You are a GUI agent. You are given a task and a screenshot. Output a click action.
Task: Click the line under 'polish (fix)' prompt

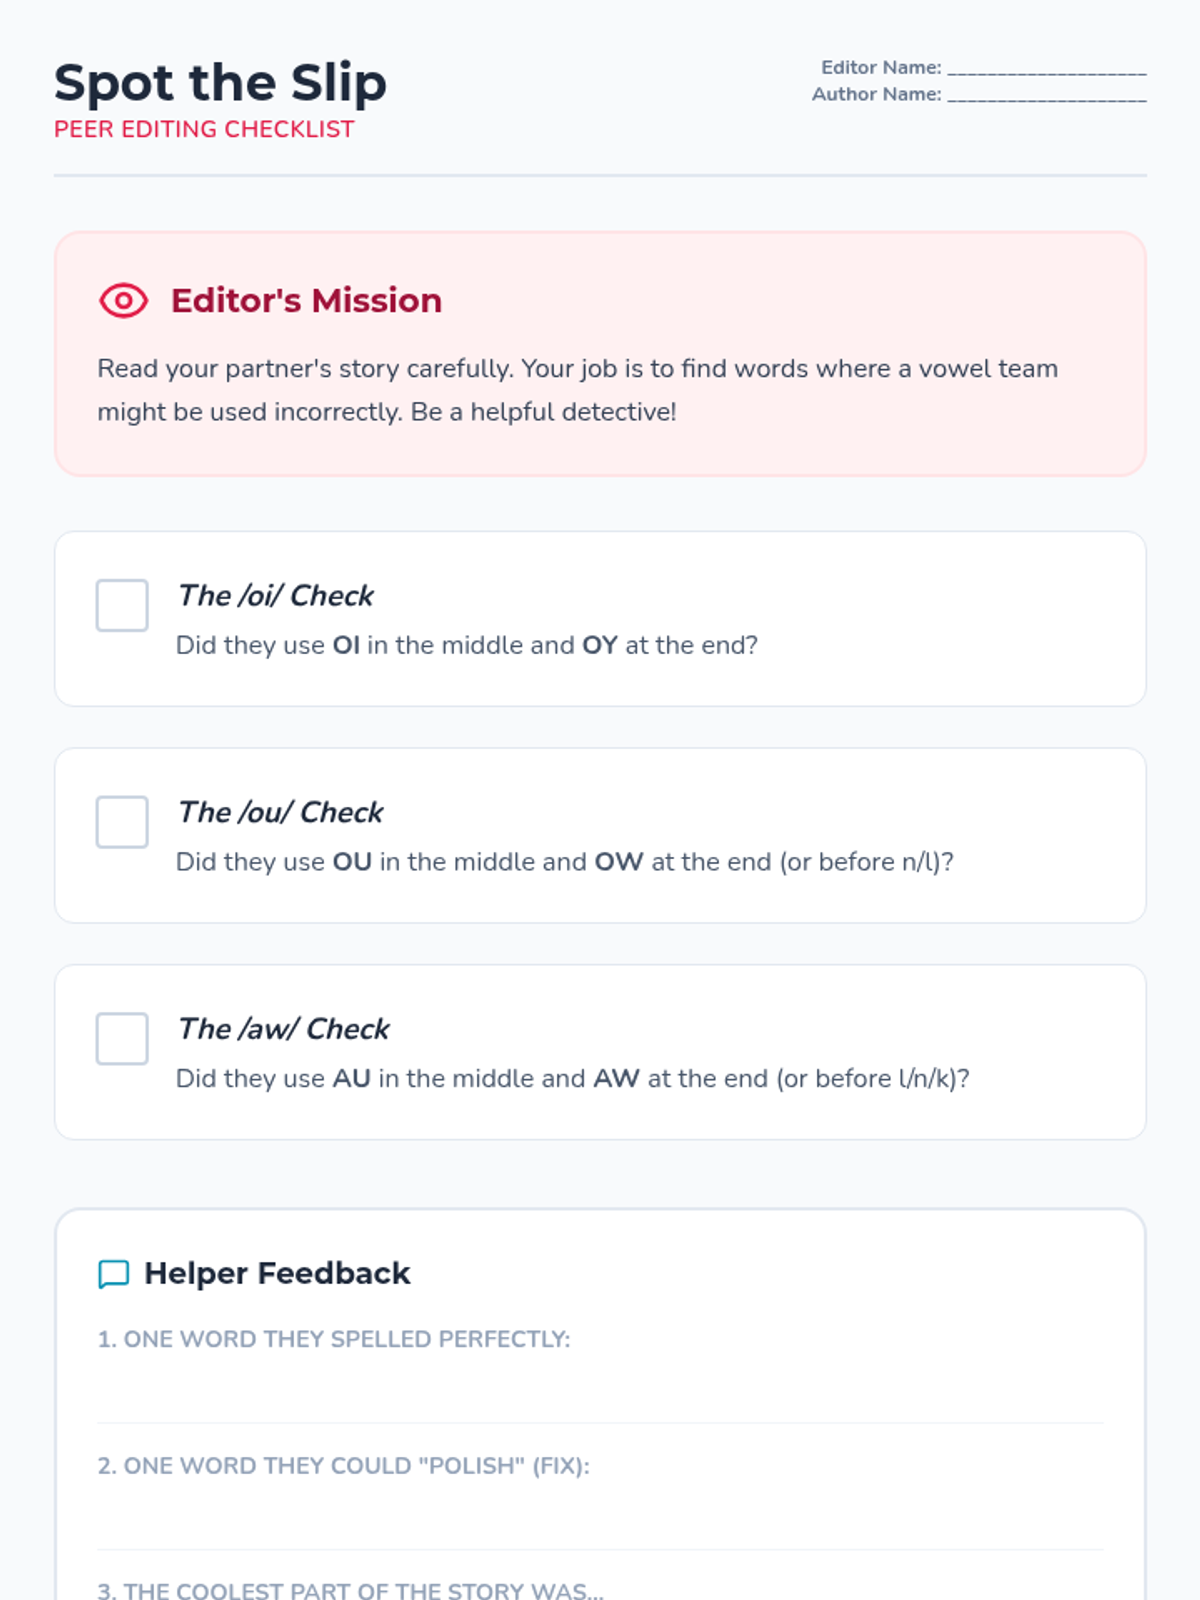click(600, 1525)
